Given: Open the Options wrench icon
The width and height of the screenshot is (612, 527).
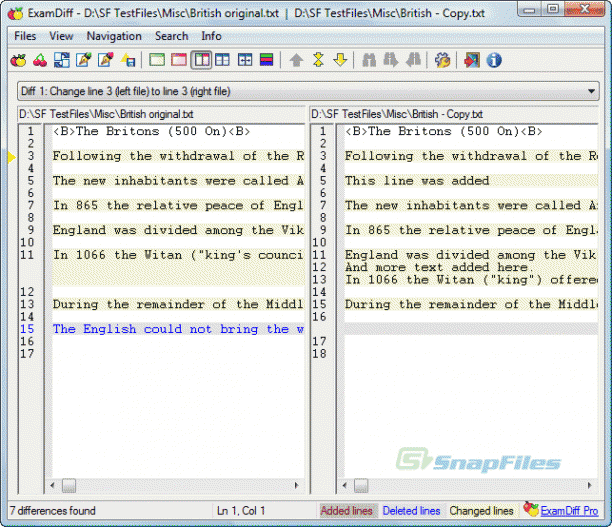Looking at the screenshot, I should pos(442,61).
